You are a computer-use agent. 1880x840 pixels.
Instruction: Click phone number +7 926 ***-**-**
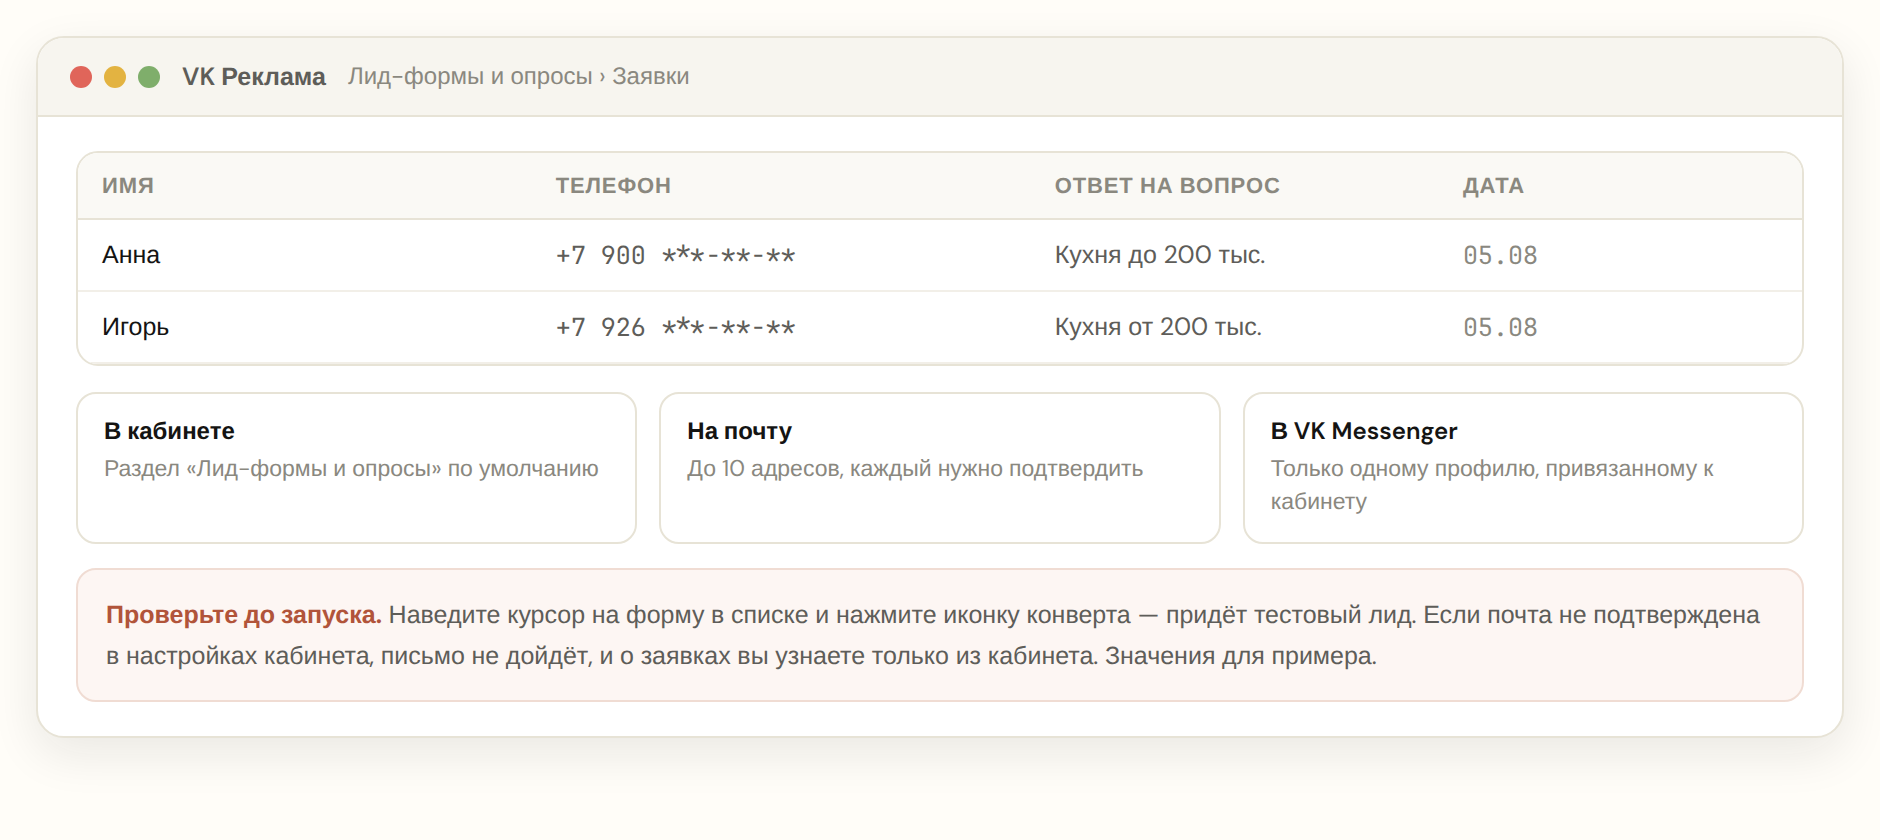point(676,327)
